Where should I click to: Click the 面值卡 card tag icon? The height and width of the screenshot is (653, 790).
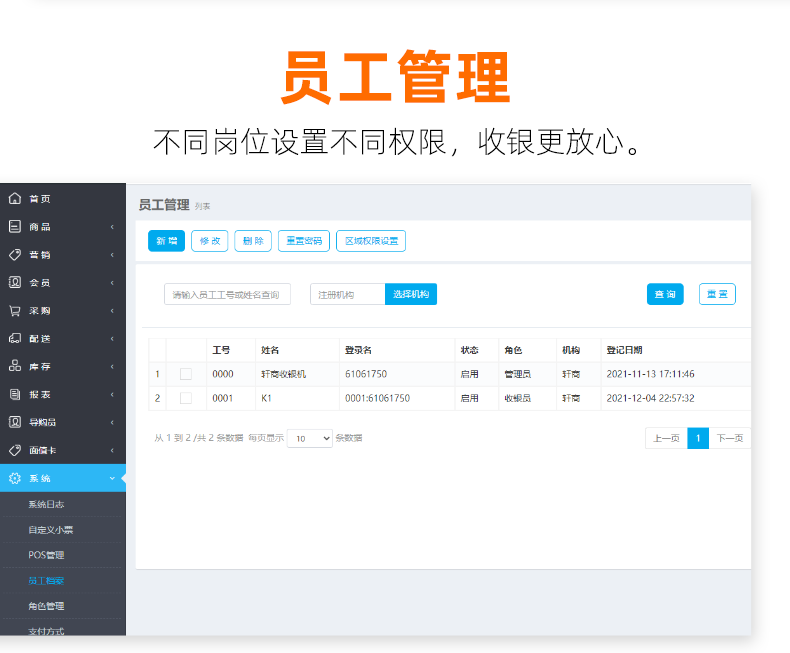click(x=15, y=450)
